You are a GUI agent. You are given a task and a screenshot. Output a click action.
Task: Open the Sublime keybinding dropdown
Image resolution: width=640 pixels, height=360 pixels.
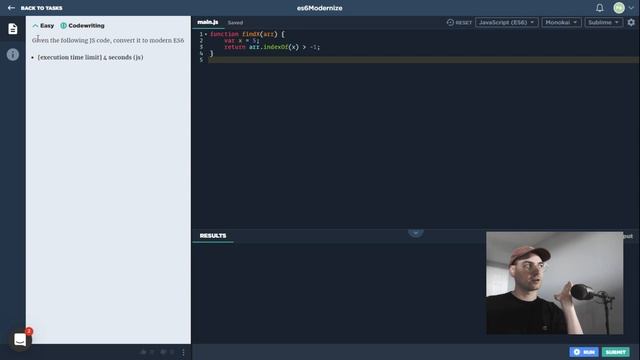pyautogui.click(x=603, y=22)
